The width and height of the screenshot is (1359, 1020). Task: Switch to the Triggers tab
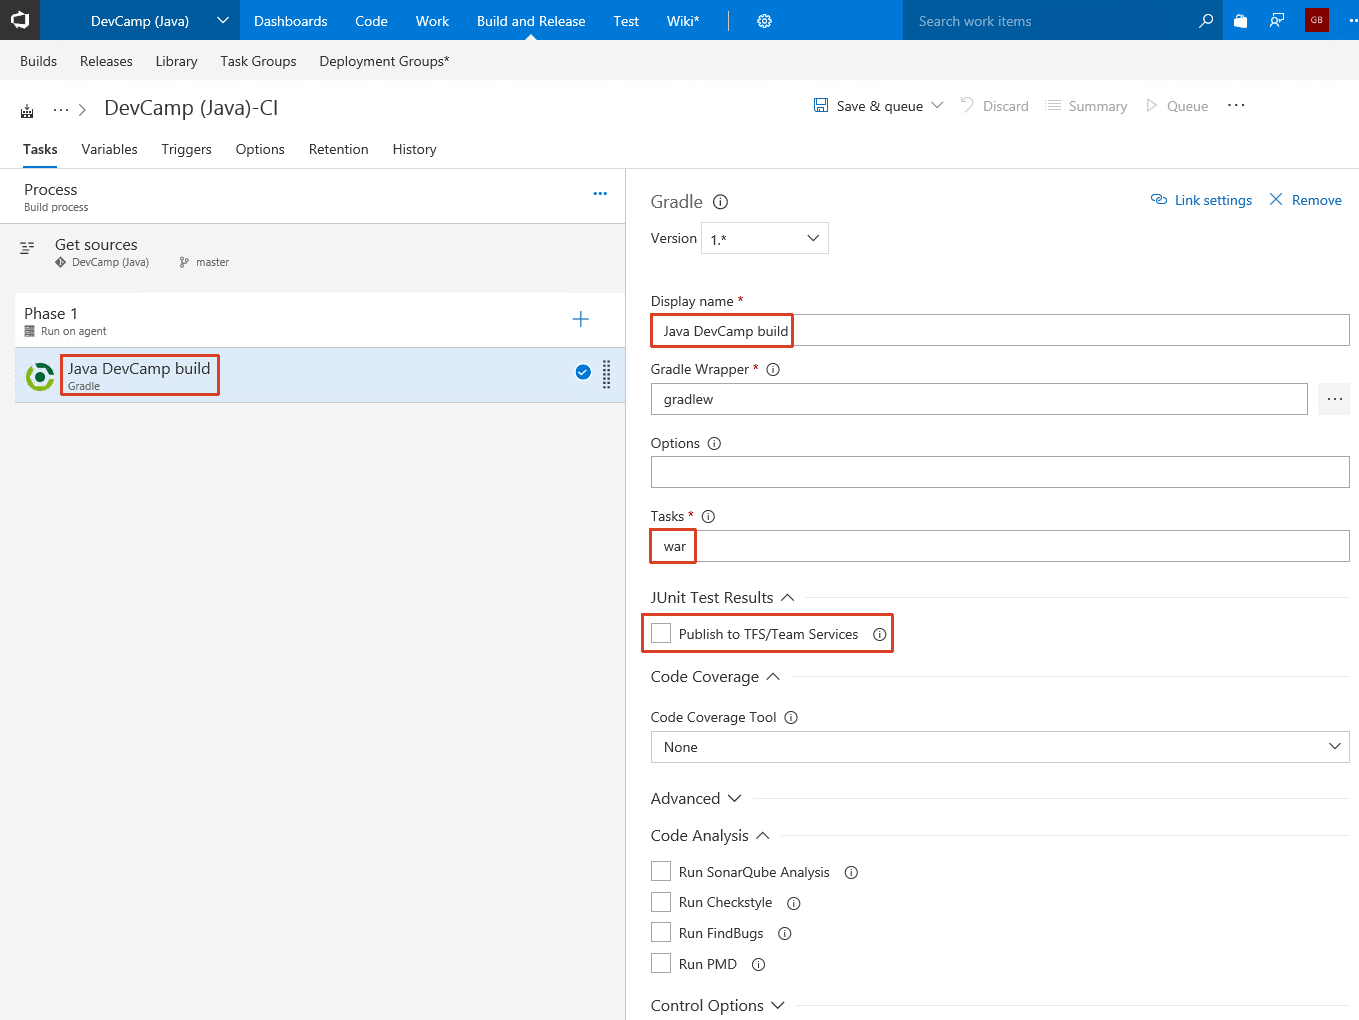point(186,149)
